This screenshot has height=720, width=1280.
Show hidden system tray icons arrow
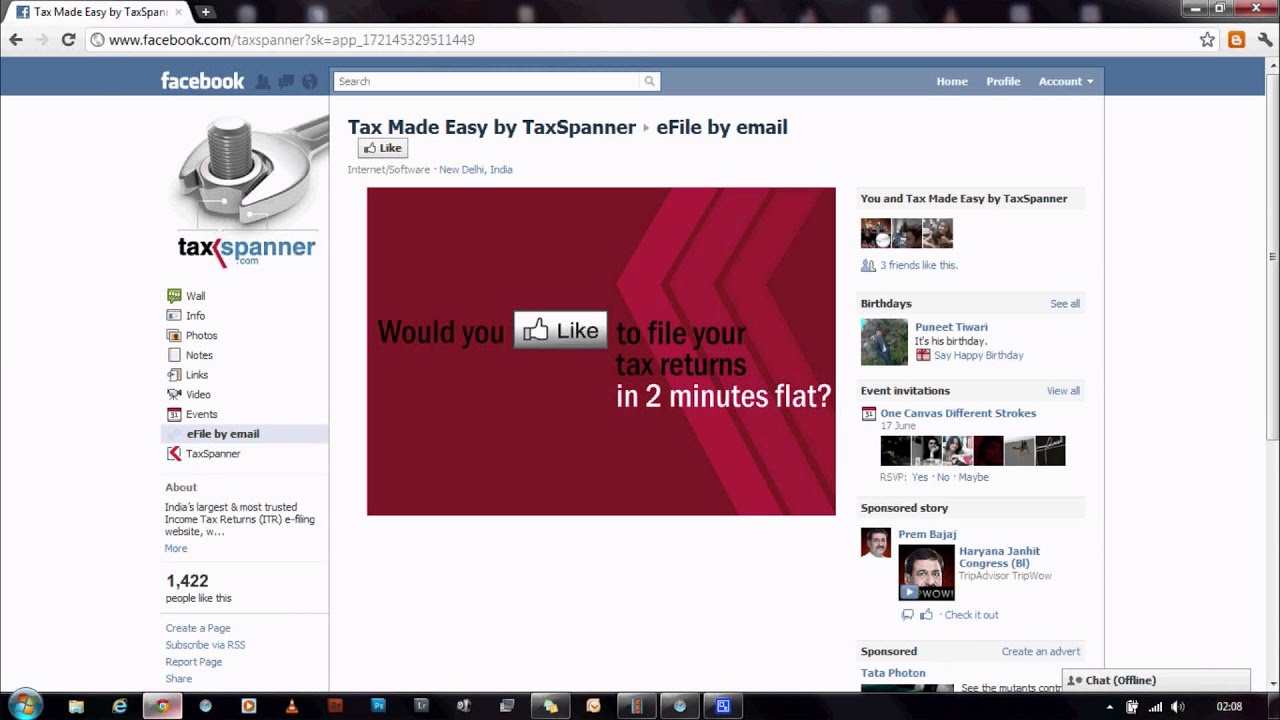[1109, 707]
